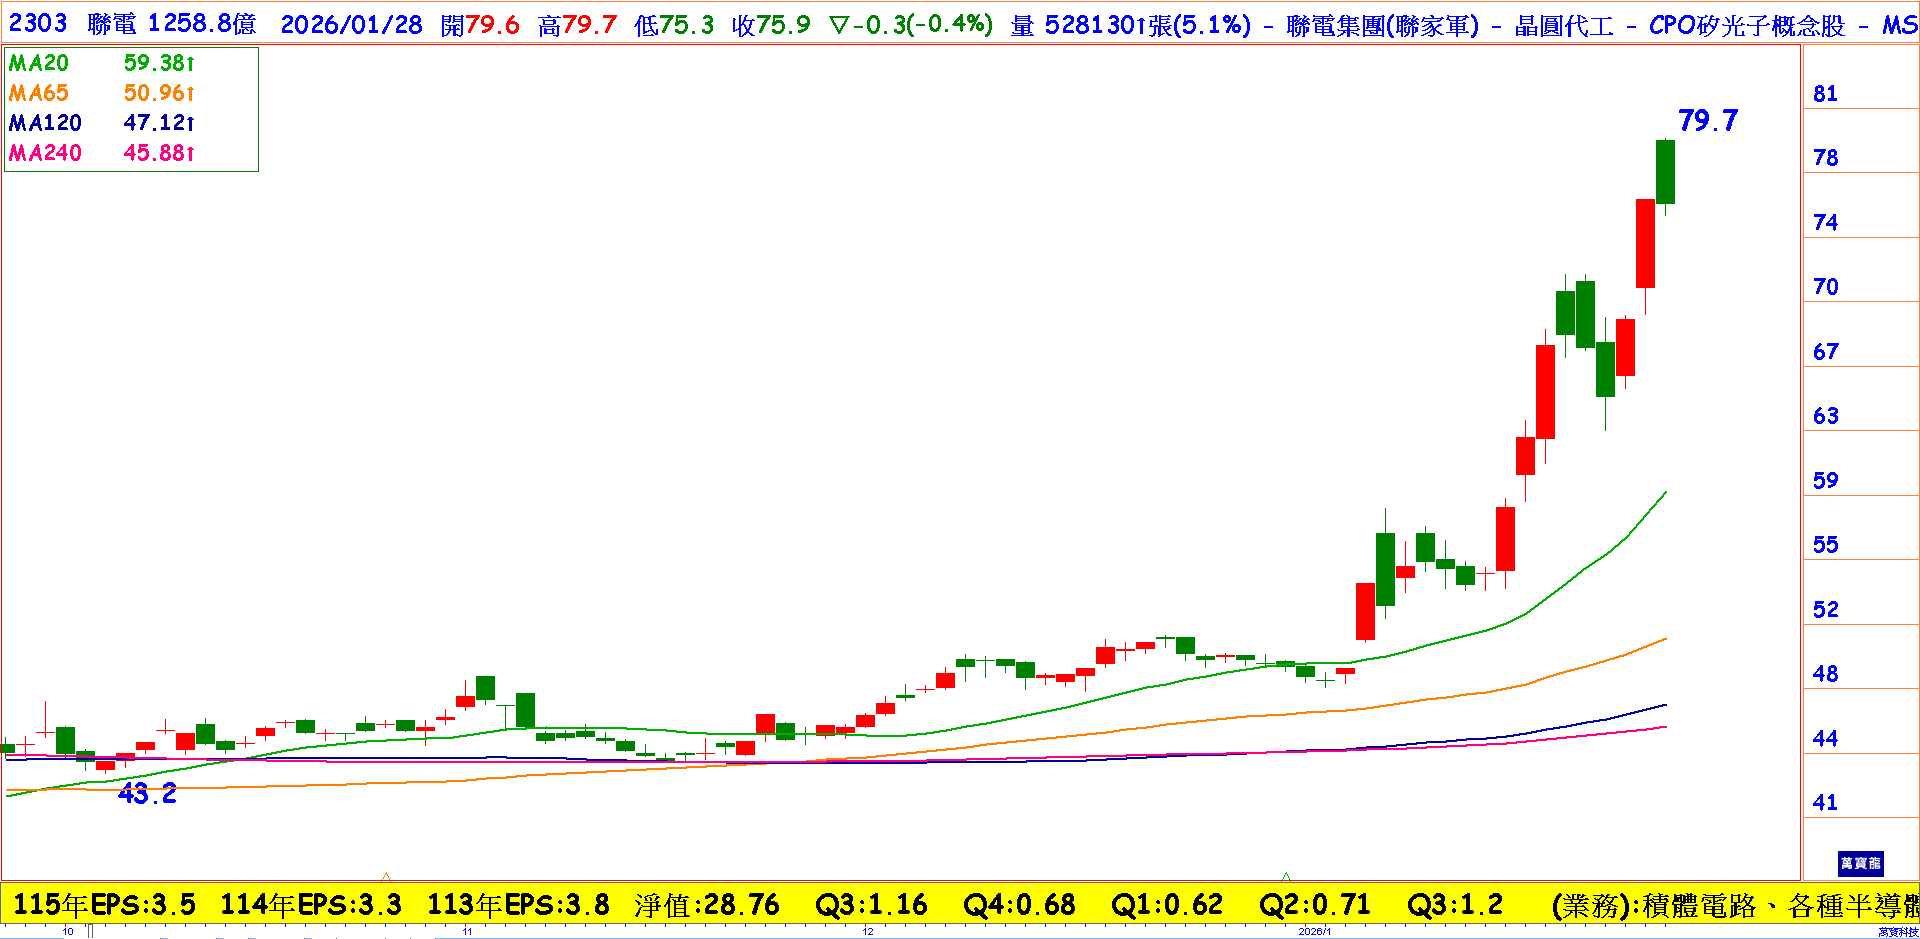The image size is (1920, 939).
Task: Click the down-triangle change indicator -0.3
Action: pos(910,25)
